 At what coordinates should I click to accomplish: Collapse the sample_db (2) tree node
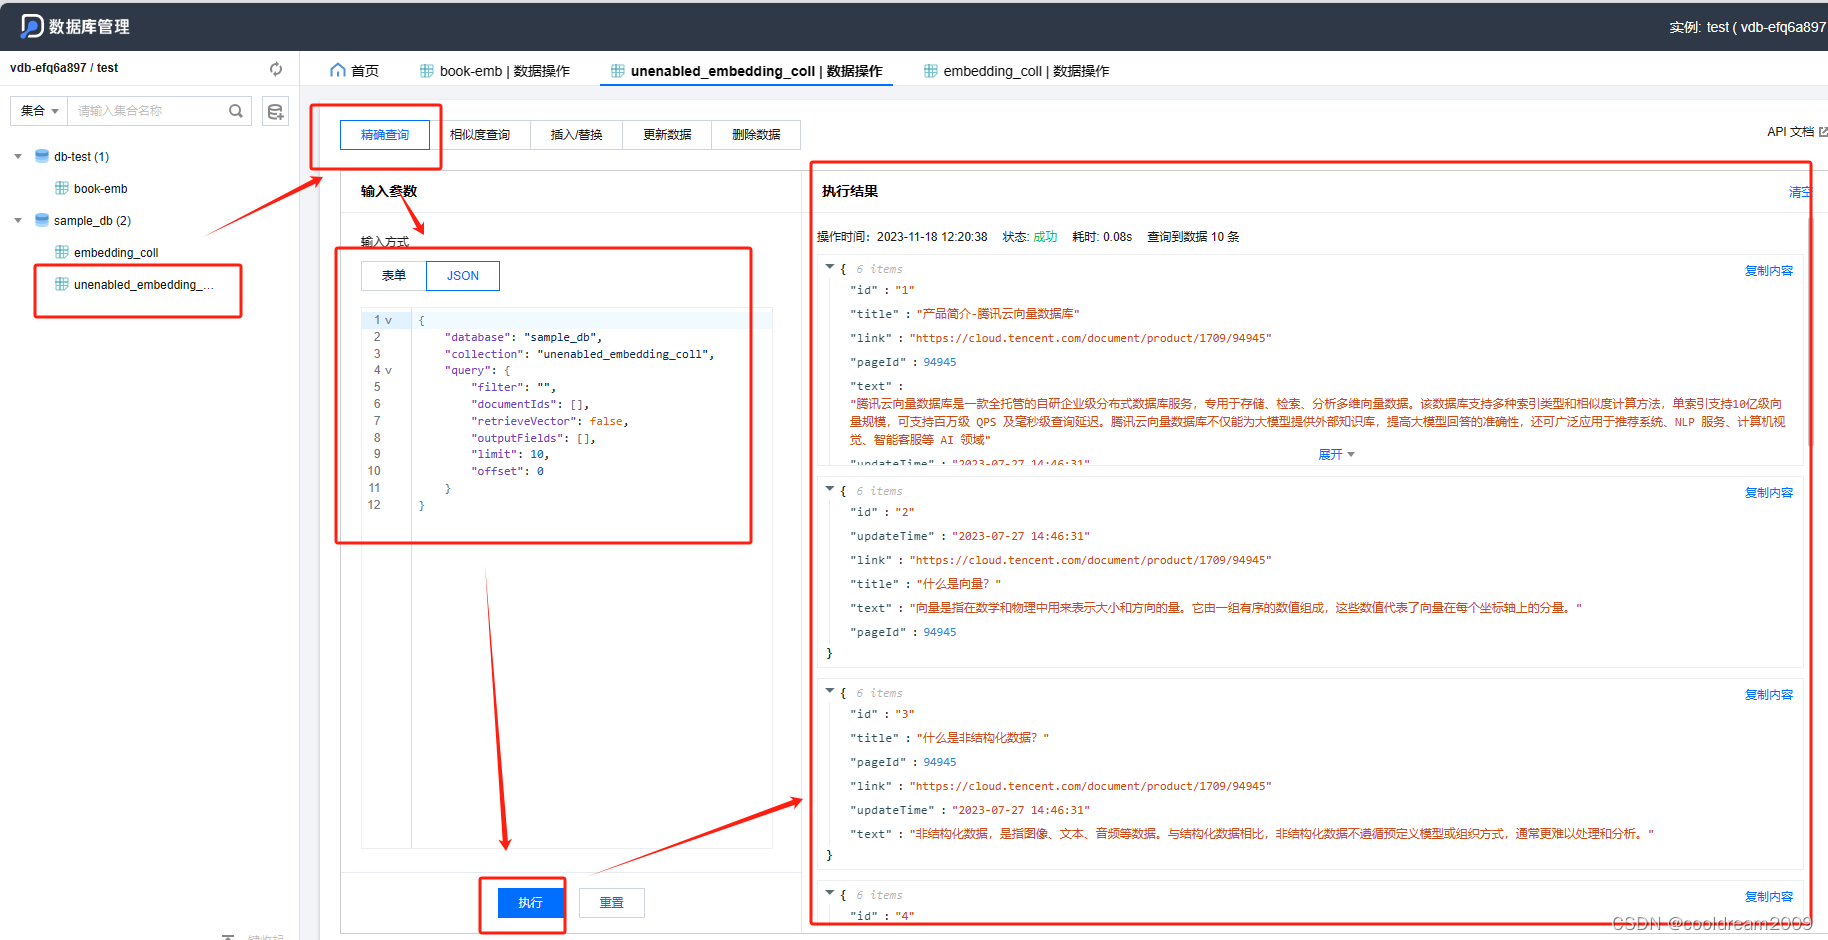tap(18, 221)
